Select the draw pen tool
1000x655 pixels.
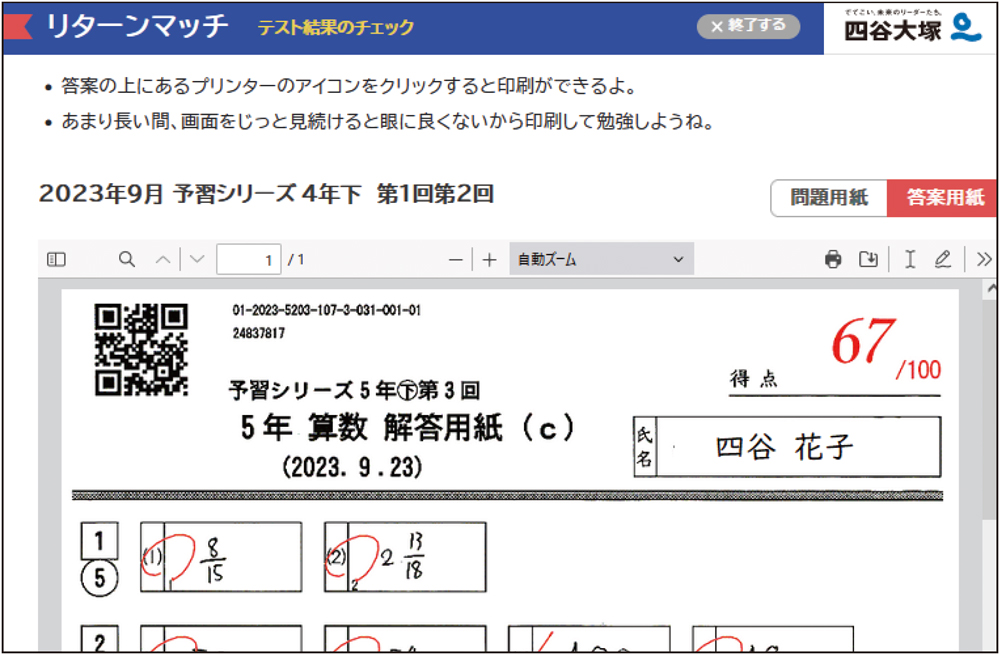(x=942, y=260)
